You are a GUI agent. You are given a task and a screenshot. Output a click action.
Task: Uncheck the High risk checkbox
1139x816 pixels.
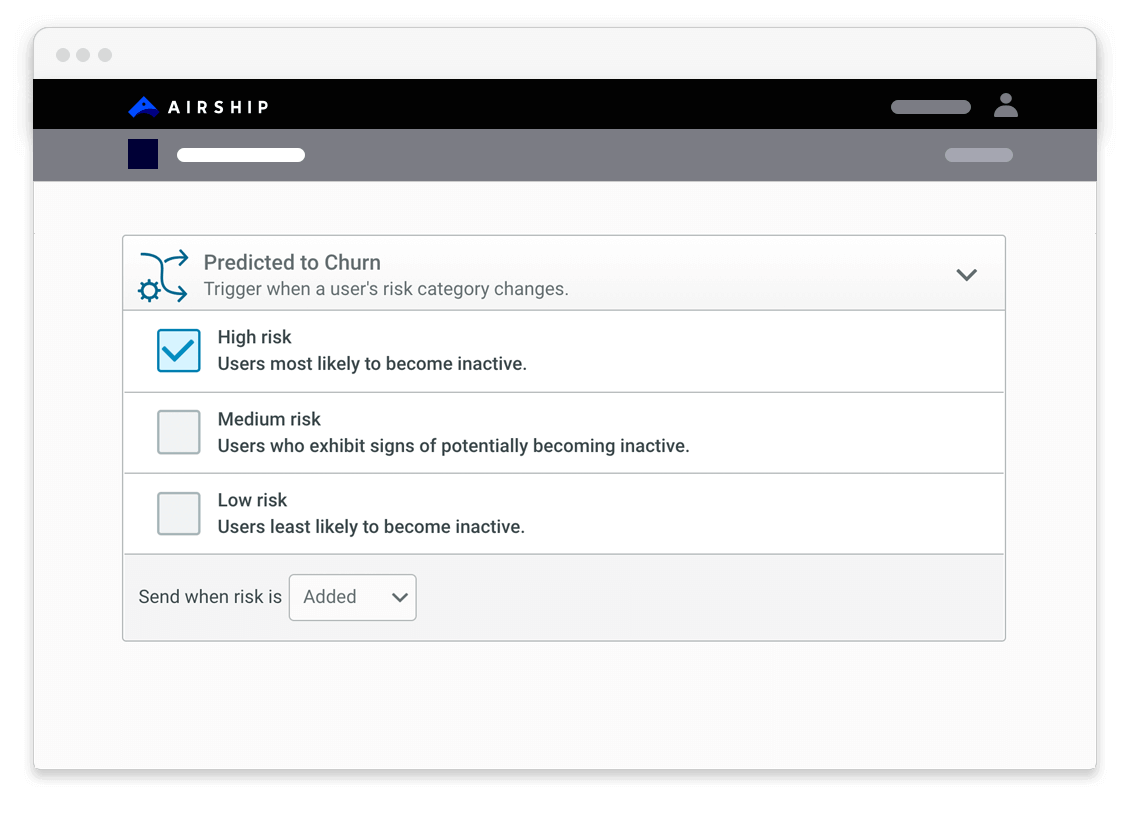point(178,351)
